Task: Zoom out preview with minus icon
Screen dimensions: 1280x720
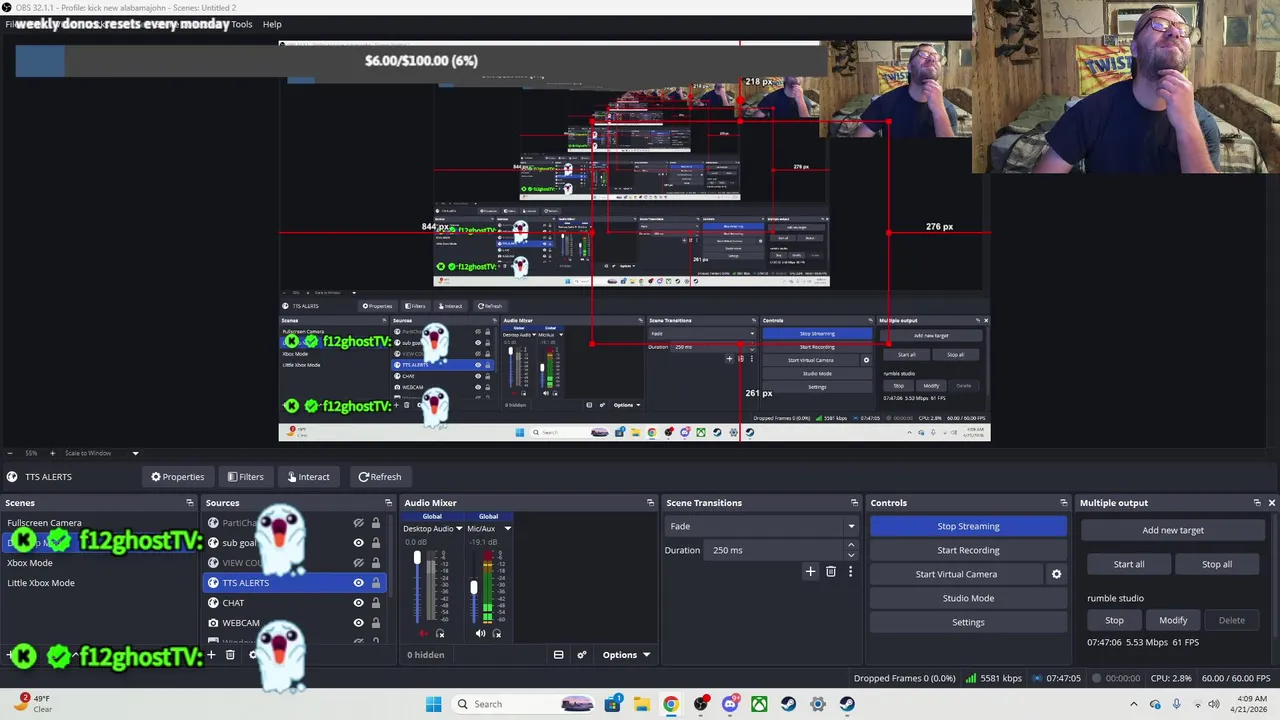Action: [x=9, y=453]
